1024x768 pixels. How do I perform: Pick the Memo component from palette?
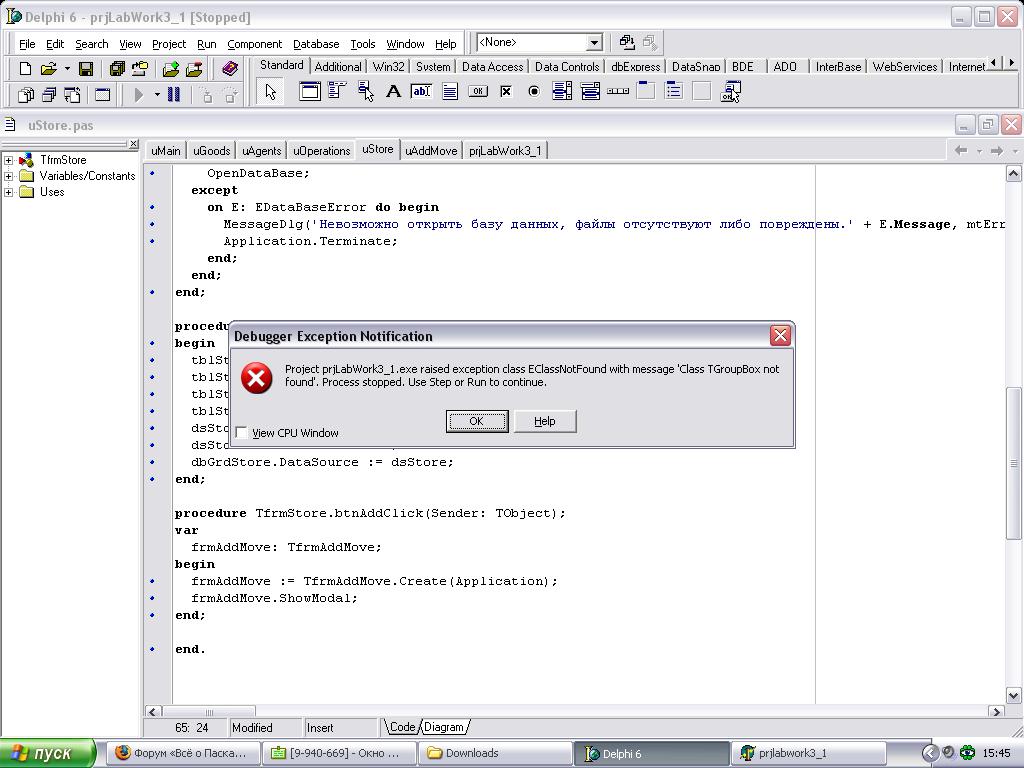pos(450,92)
